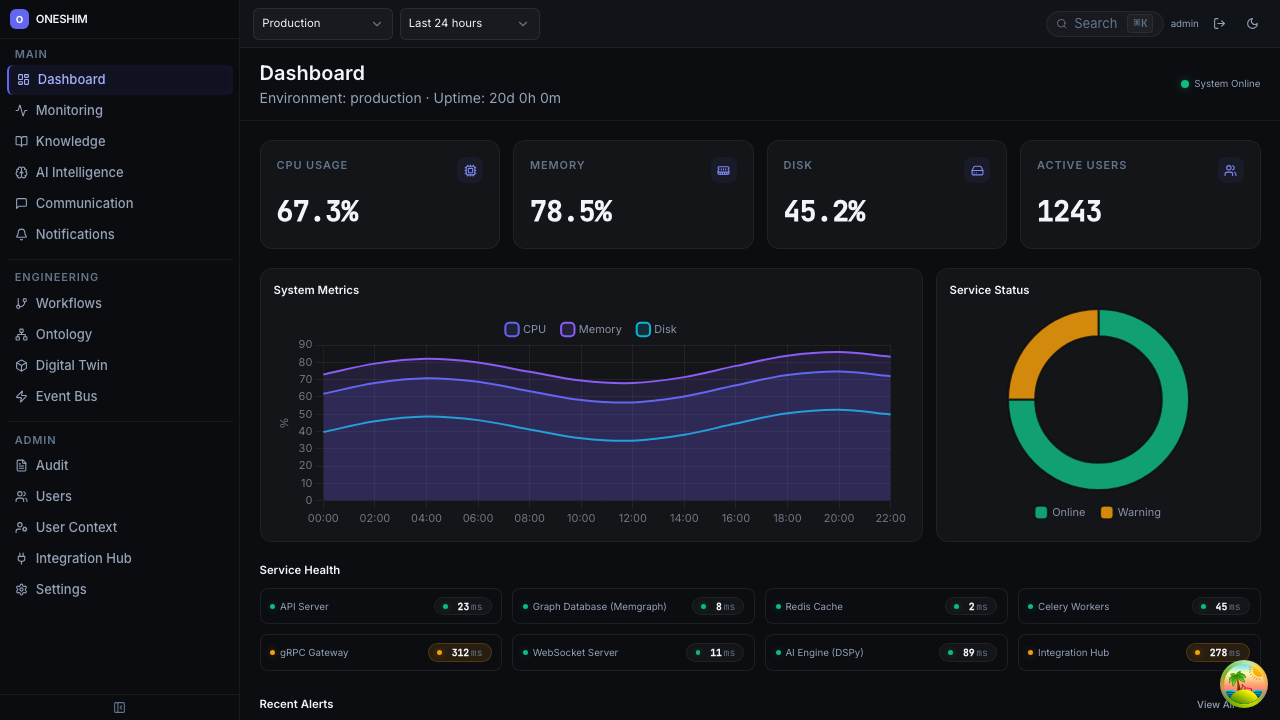Click the Memory card keyboard icon
The width and height of the screenshot is (1280, 720).
pos(723,170)
